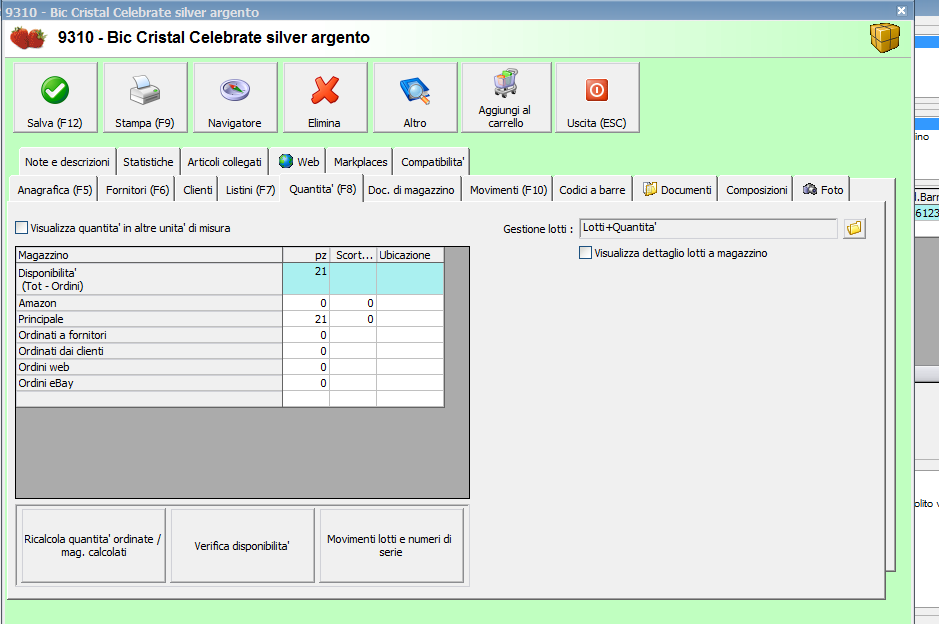Open the Codici a barre tab
This screenshot has height=624, width=939.
point(592,190)
